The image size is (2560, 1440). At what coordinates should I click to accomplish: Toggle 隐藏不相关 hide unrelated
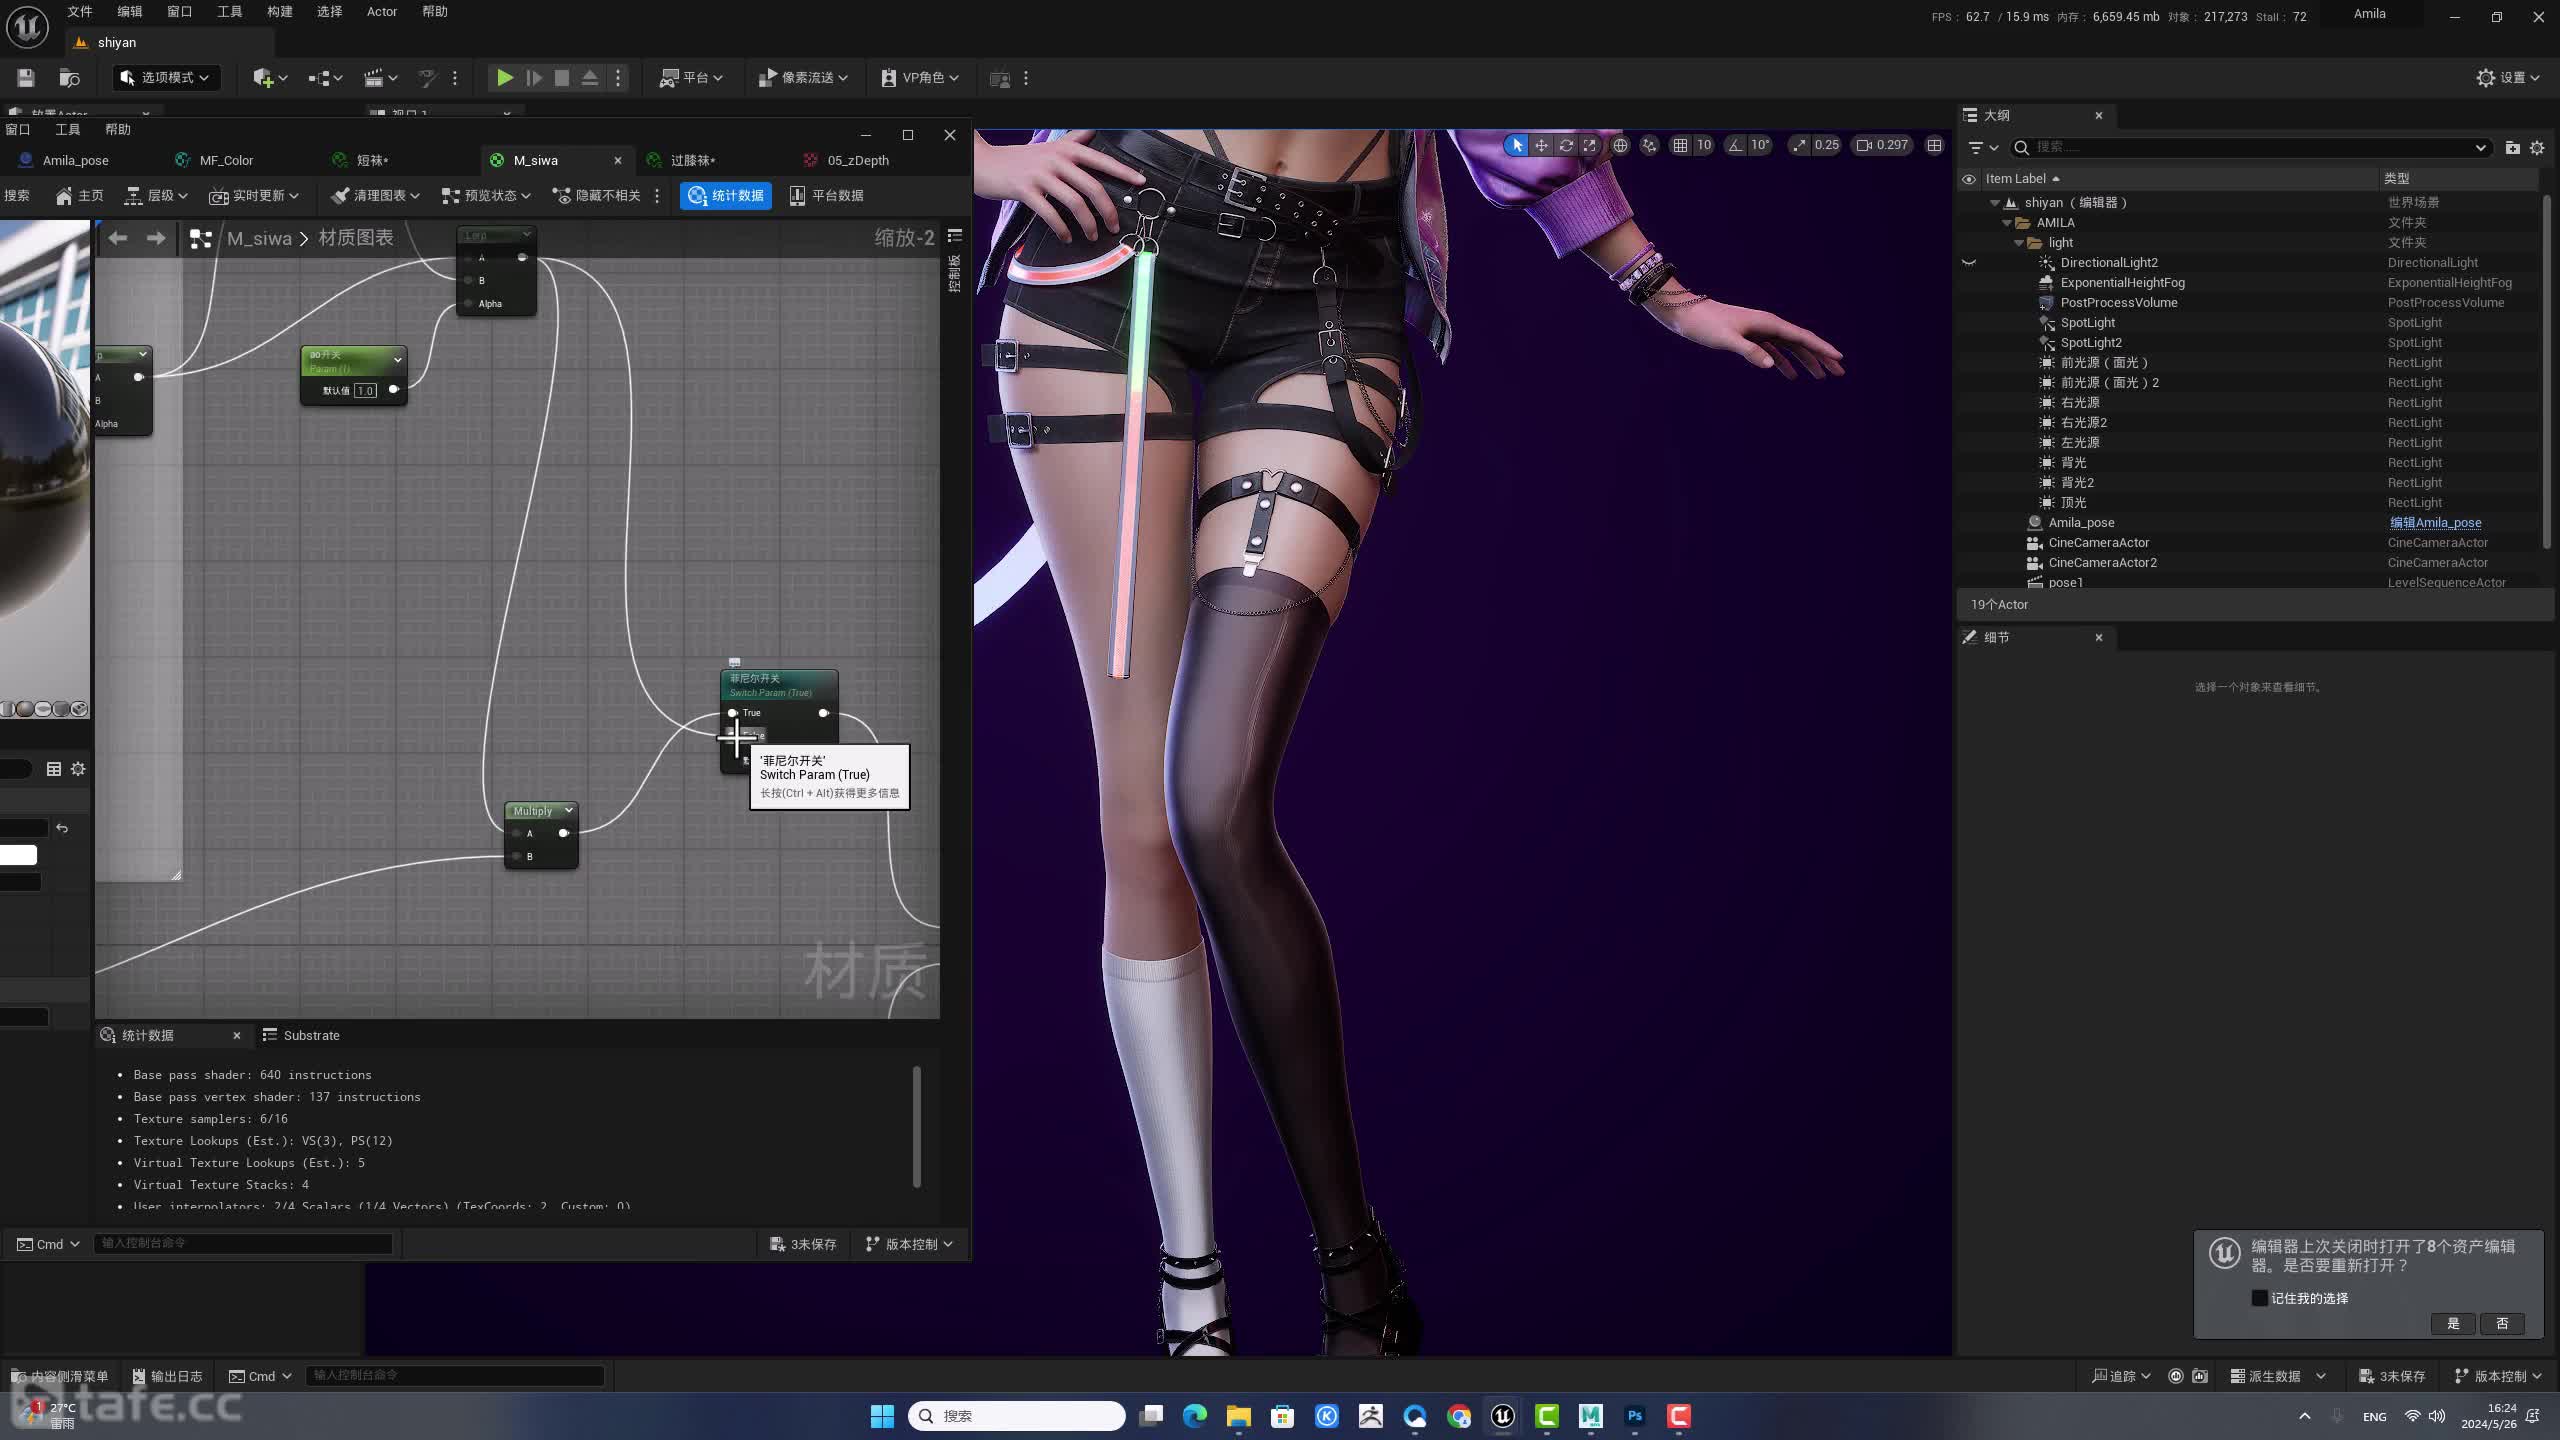coord(596,196)
